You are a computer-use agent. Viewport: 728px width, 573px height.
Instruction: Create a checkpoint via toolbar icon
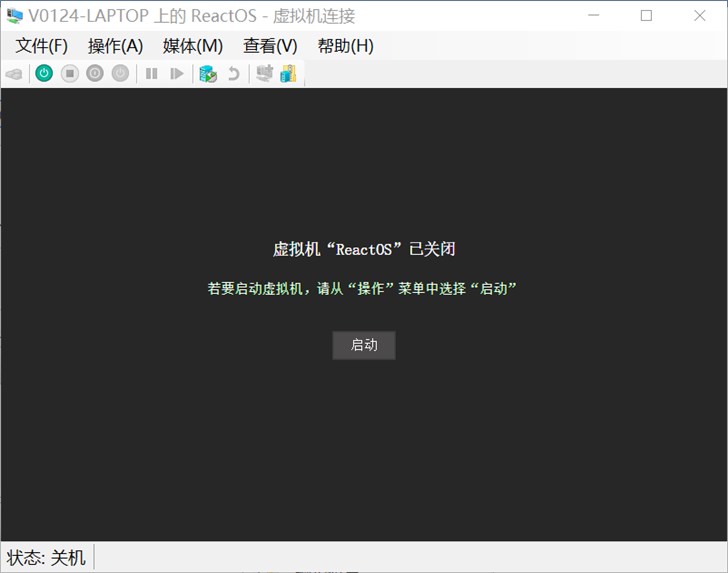coord(208,74)
